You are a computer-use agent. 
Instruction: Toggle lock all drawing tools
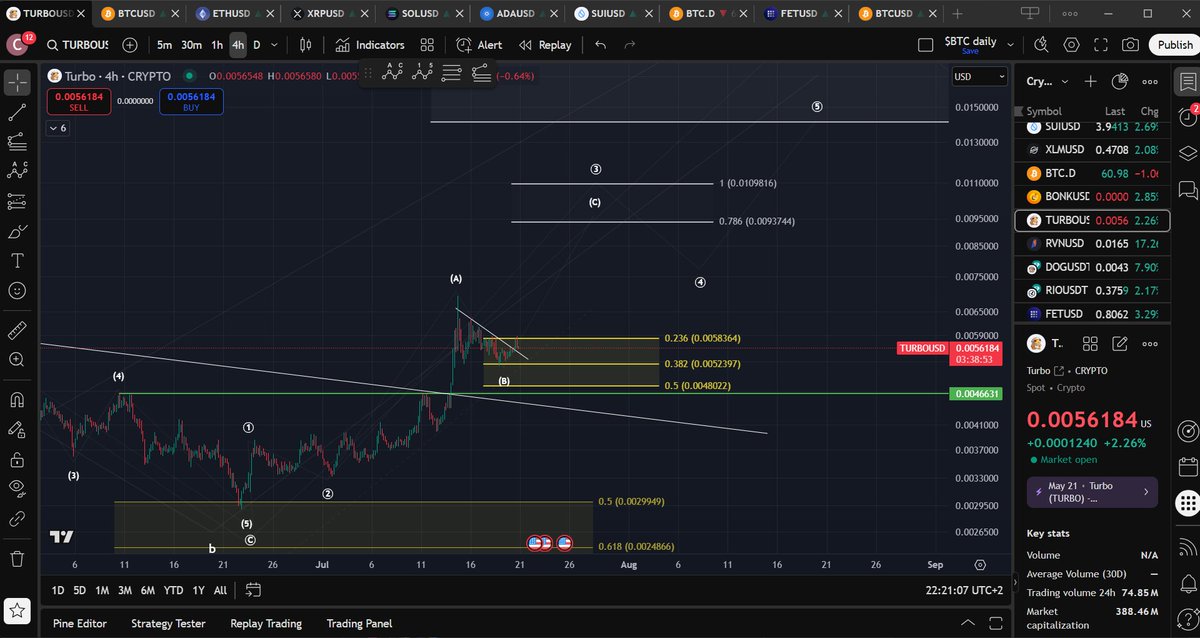coord(17,459)
